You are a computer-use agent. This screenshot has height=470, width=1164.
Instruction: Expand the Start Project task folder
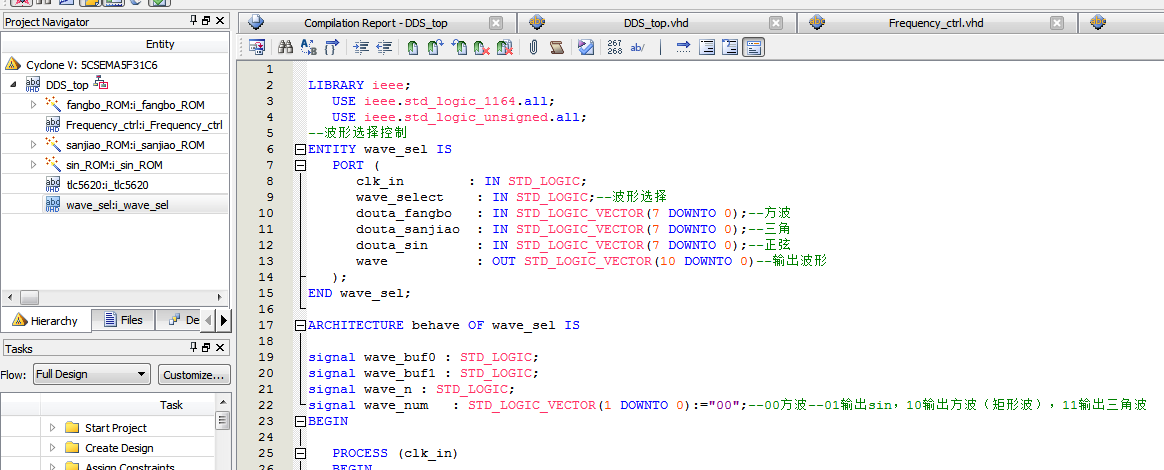52,428
